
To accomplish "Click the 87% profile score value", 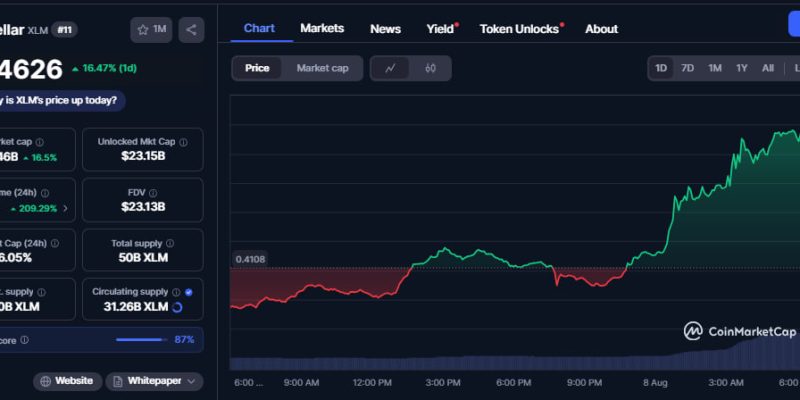I will [x=184, y=340].
